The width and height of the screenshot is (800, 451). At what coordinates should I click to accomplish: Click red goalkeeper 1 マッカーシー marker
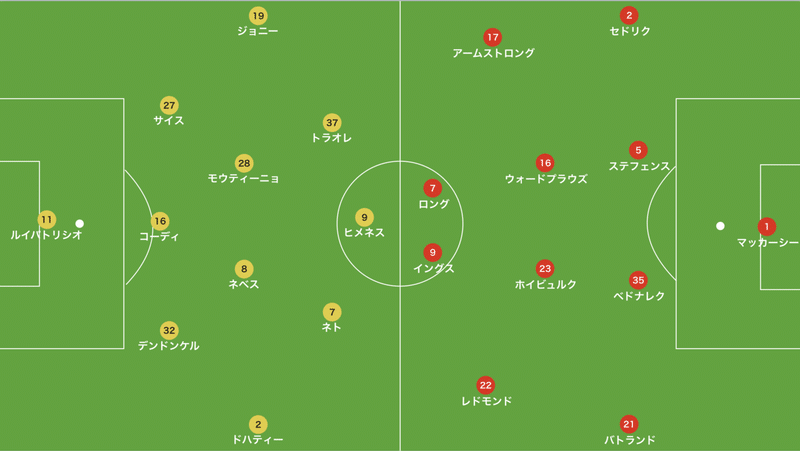point(766,227)
